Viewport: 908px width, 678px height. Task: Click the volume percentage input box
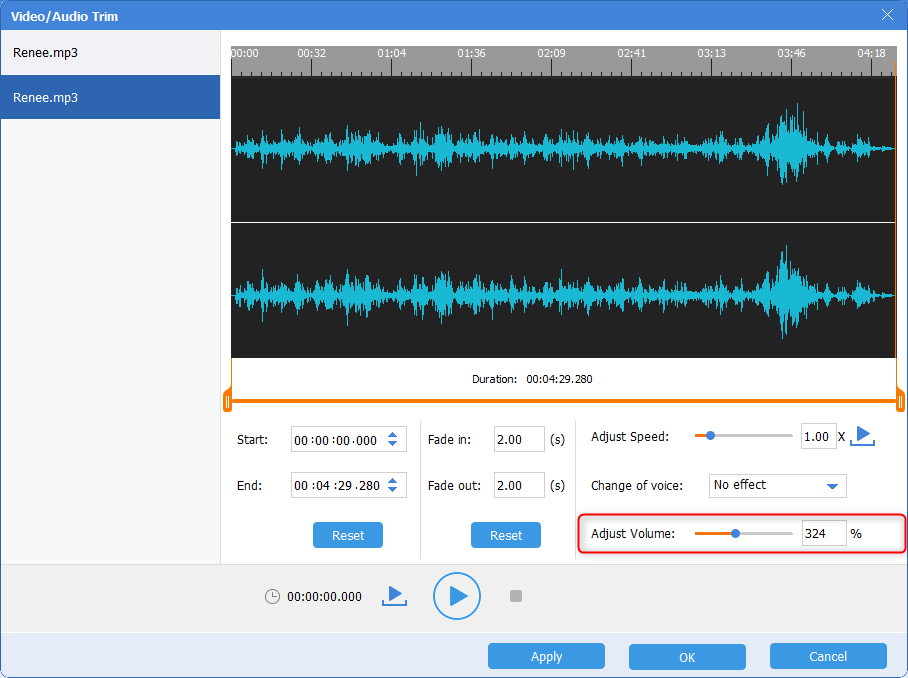point(823,534)
